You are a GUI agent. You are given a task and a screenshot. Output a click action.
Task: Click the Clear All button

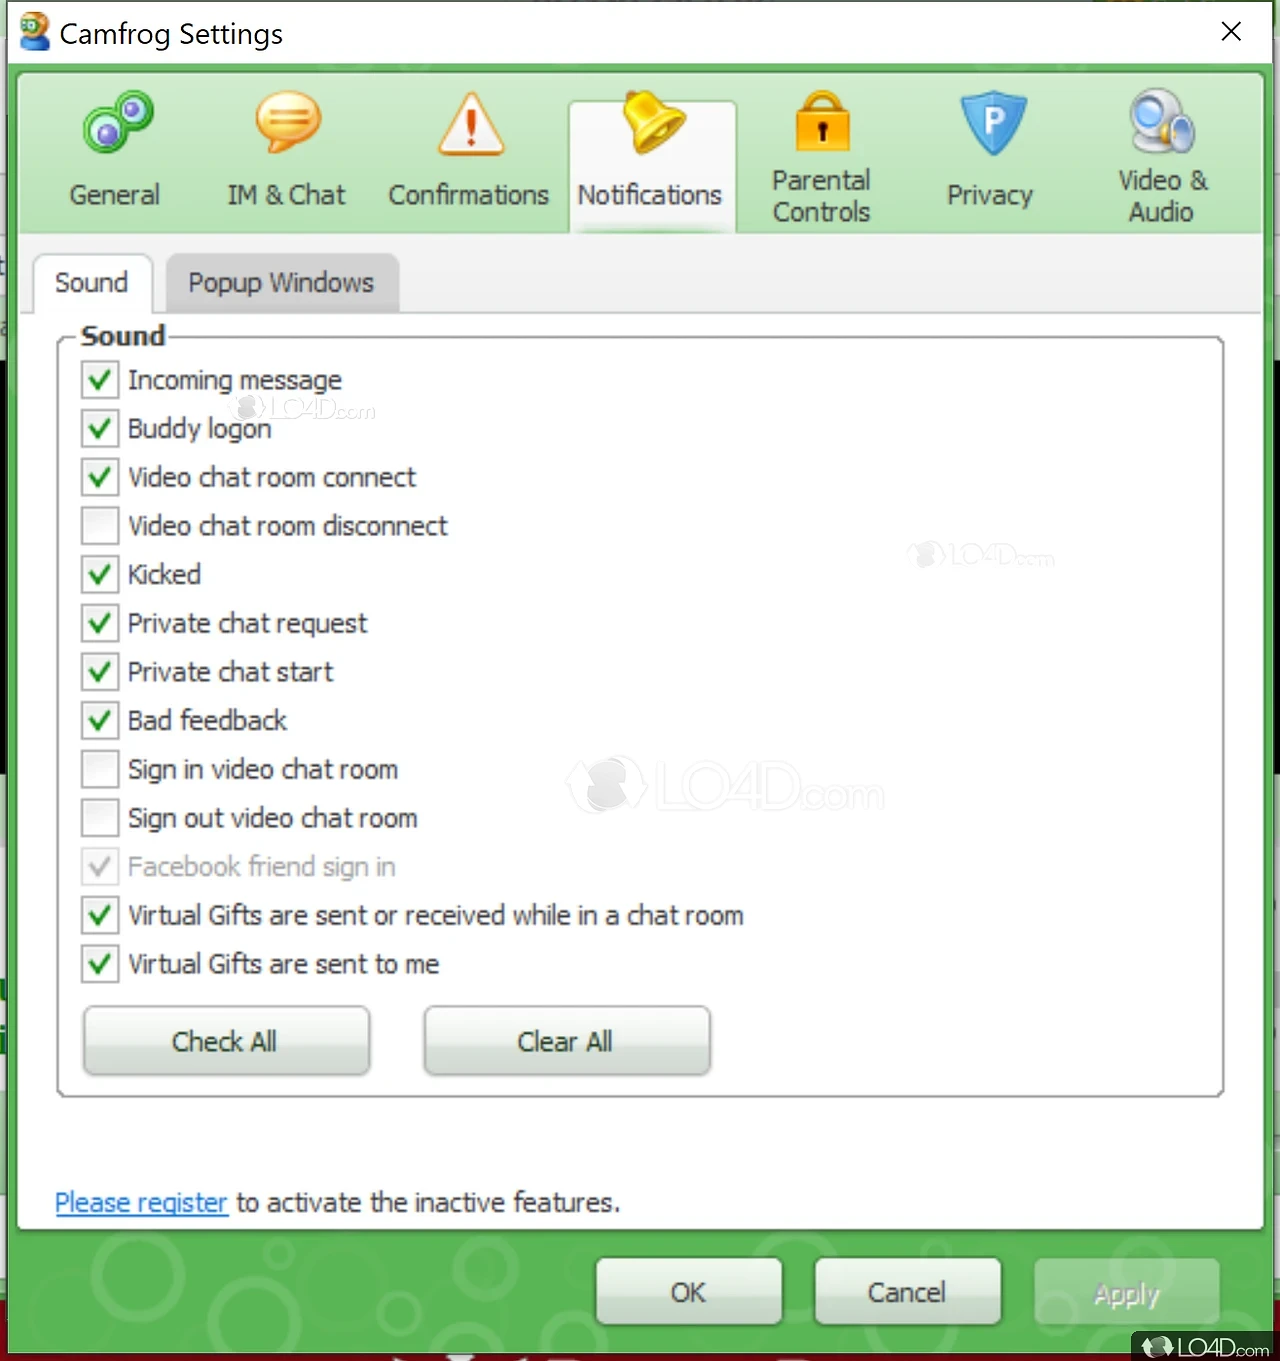(567, 1041)
